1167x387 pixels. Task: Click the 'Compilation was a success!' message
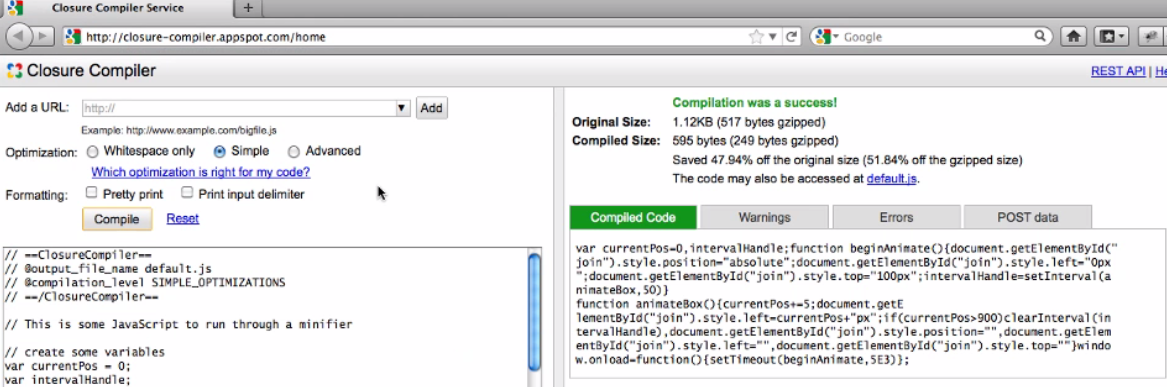tap(755, 103)
